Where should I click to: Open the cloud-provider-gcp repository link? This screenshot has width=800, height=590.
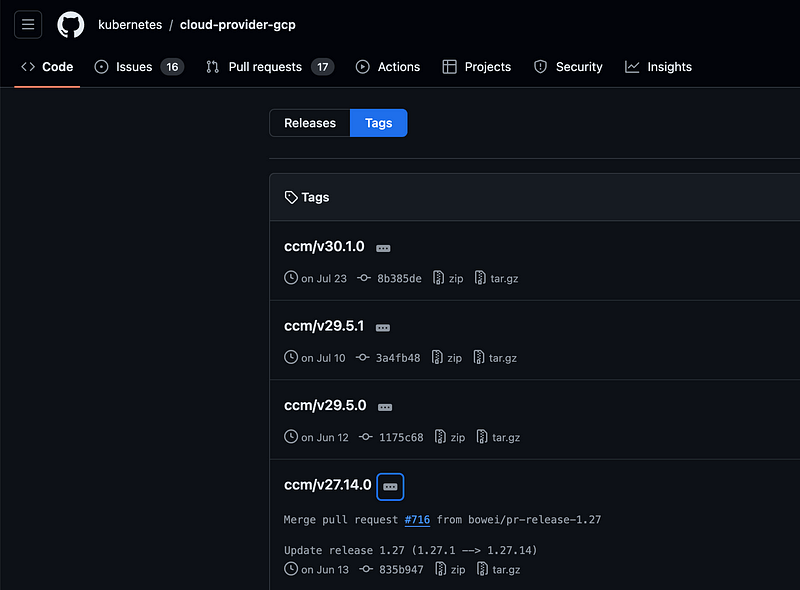(x=238, y=24)
